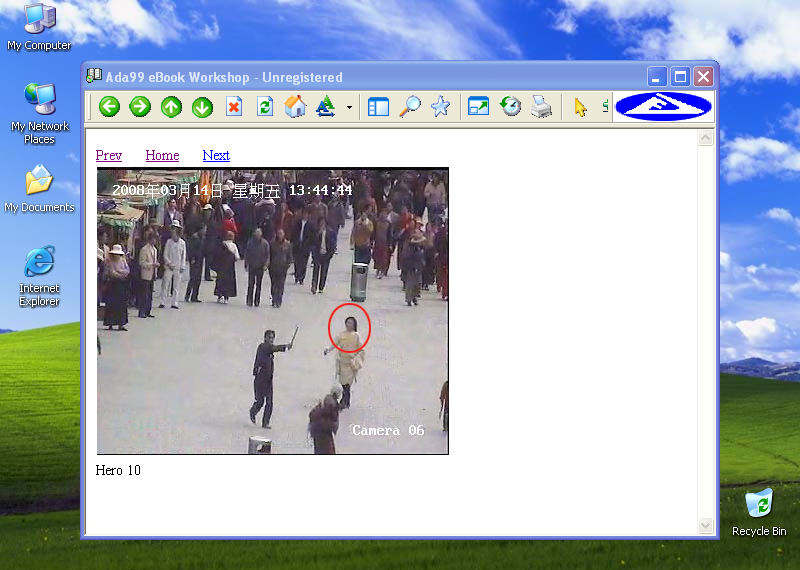Open favorites with the star icon
Viewport: 800px width, 570px height.
click(x=440, y=107)
